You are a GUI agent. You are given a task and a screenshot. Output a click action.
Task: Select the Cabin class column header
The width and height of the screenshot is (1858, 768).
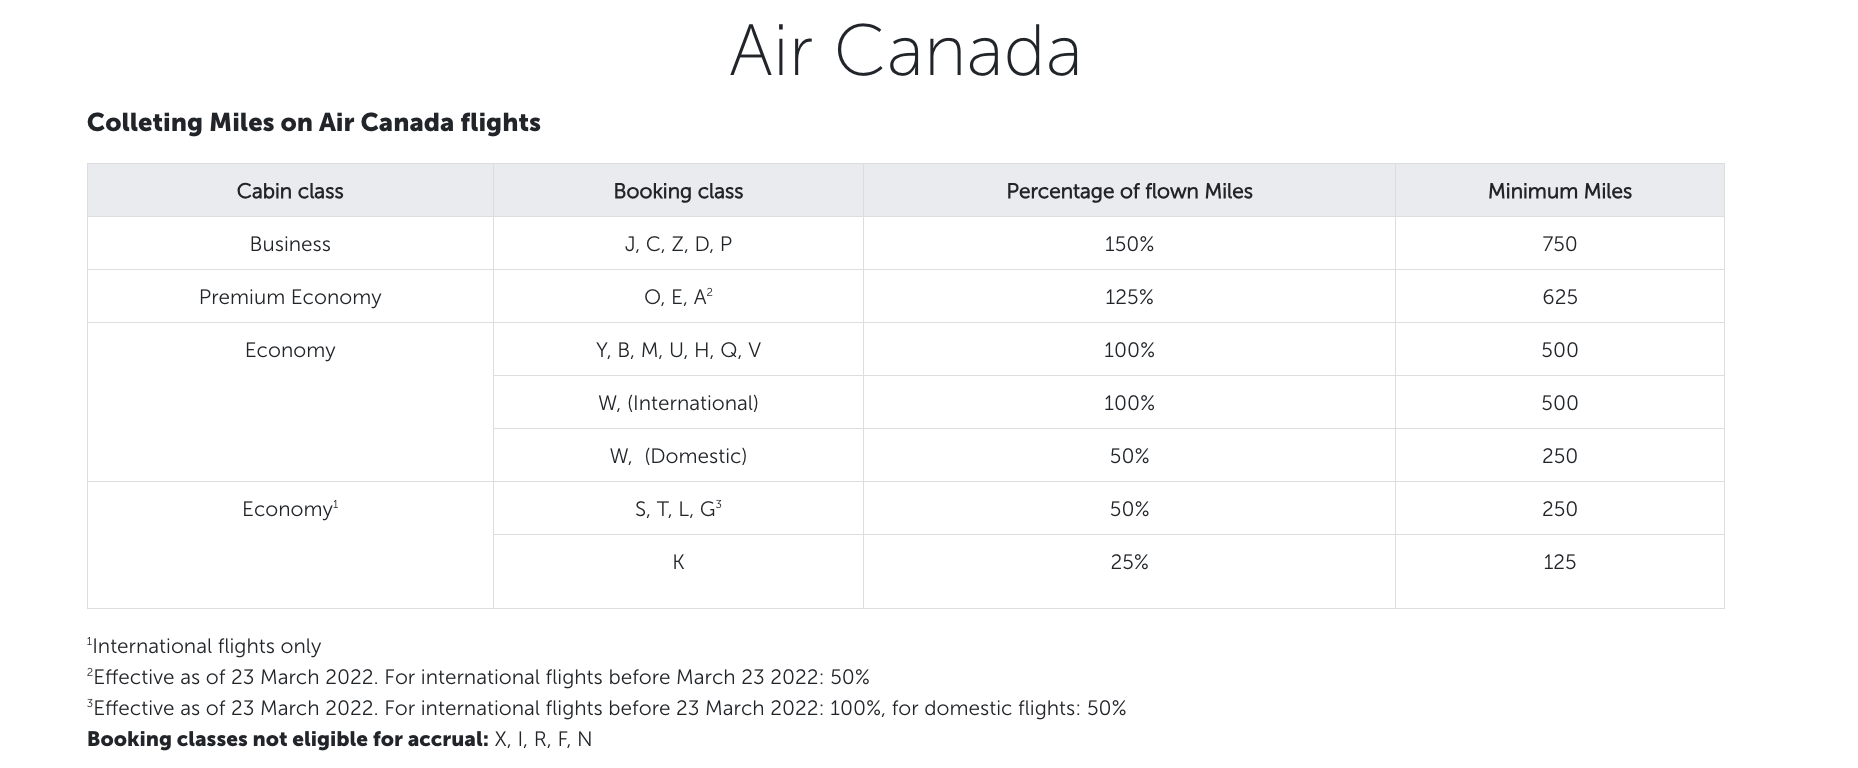pos(290,191)
